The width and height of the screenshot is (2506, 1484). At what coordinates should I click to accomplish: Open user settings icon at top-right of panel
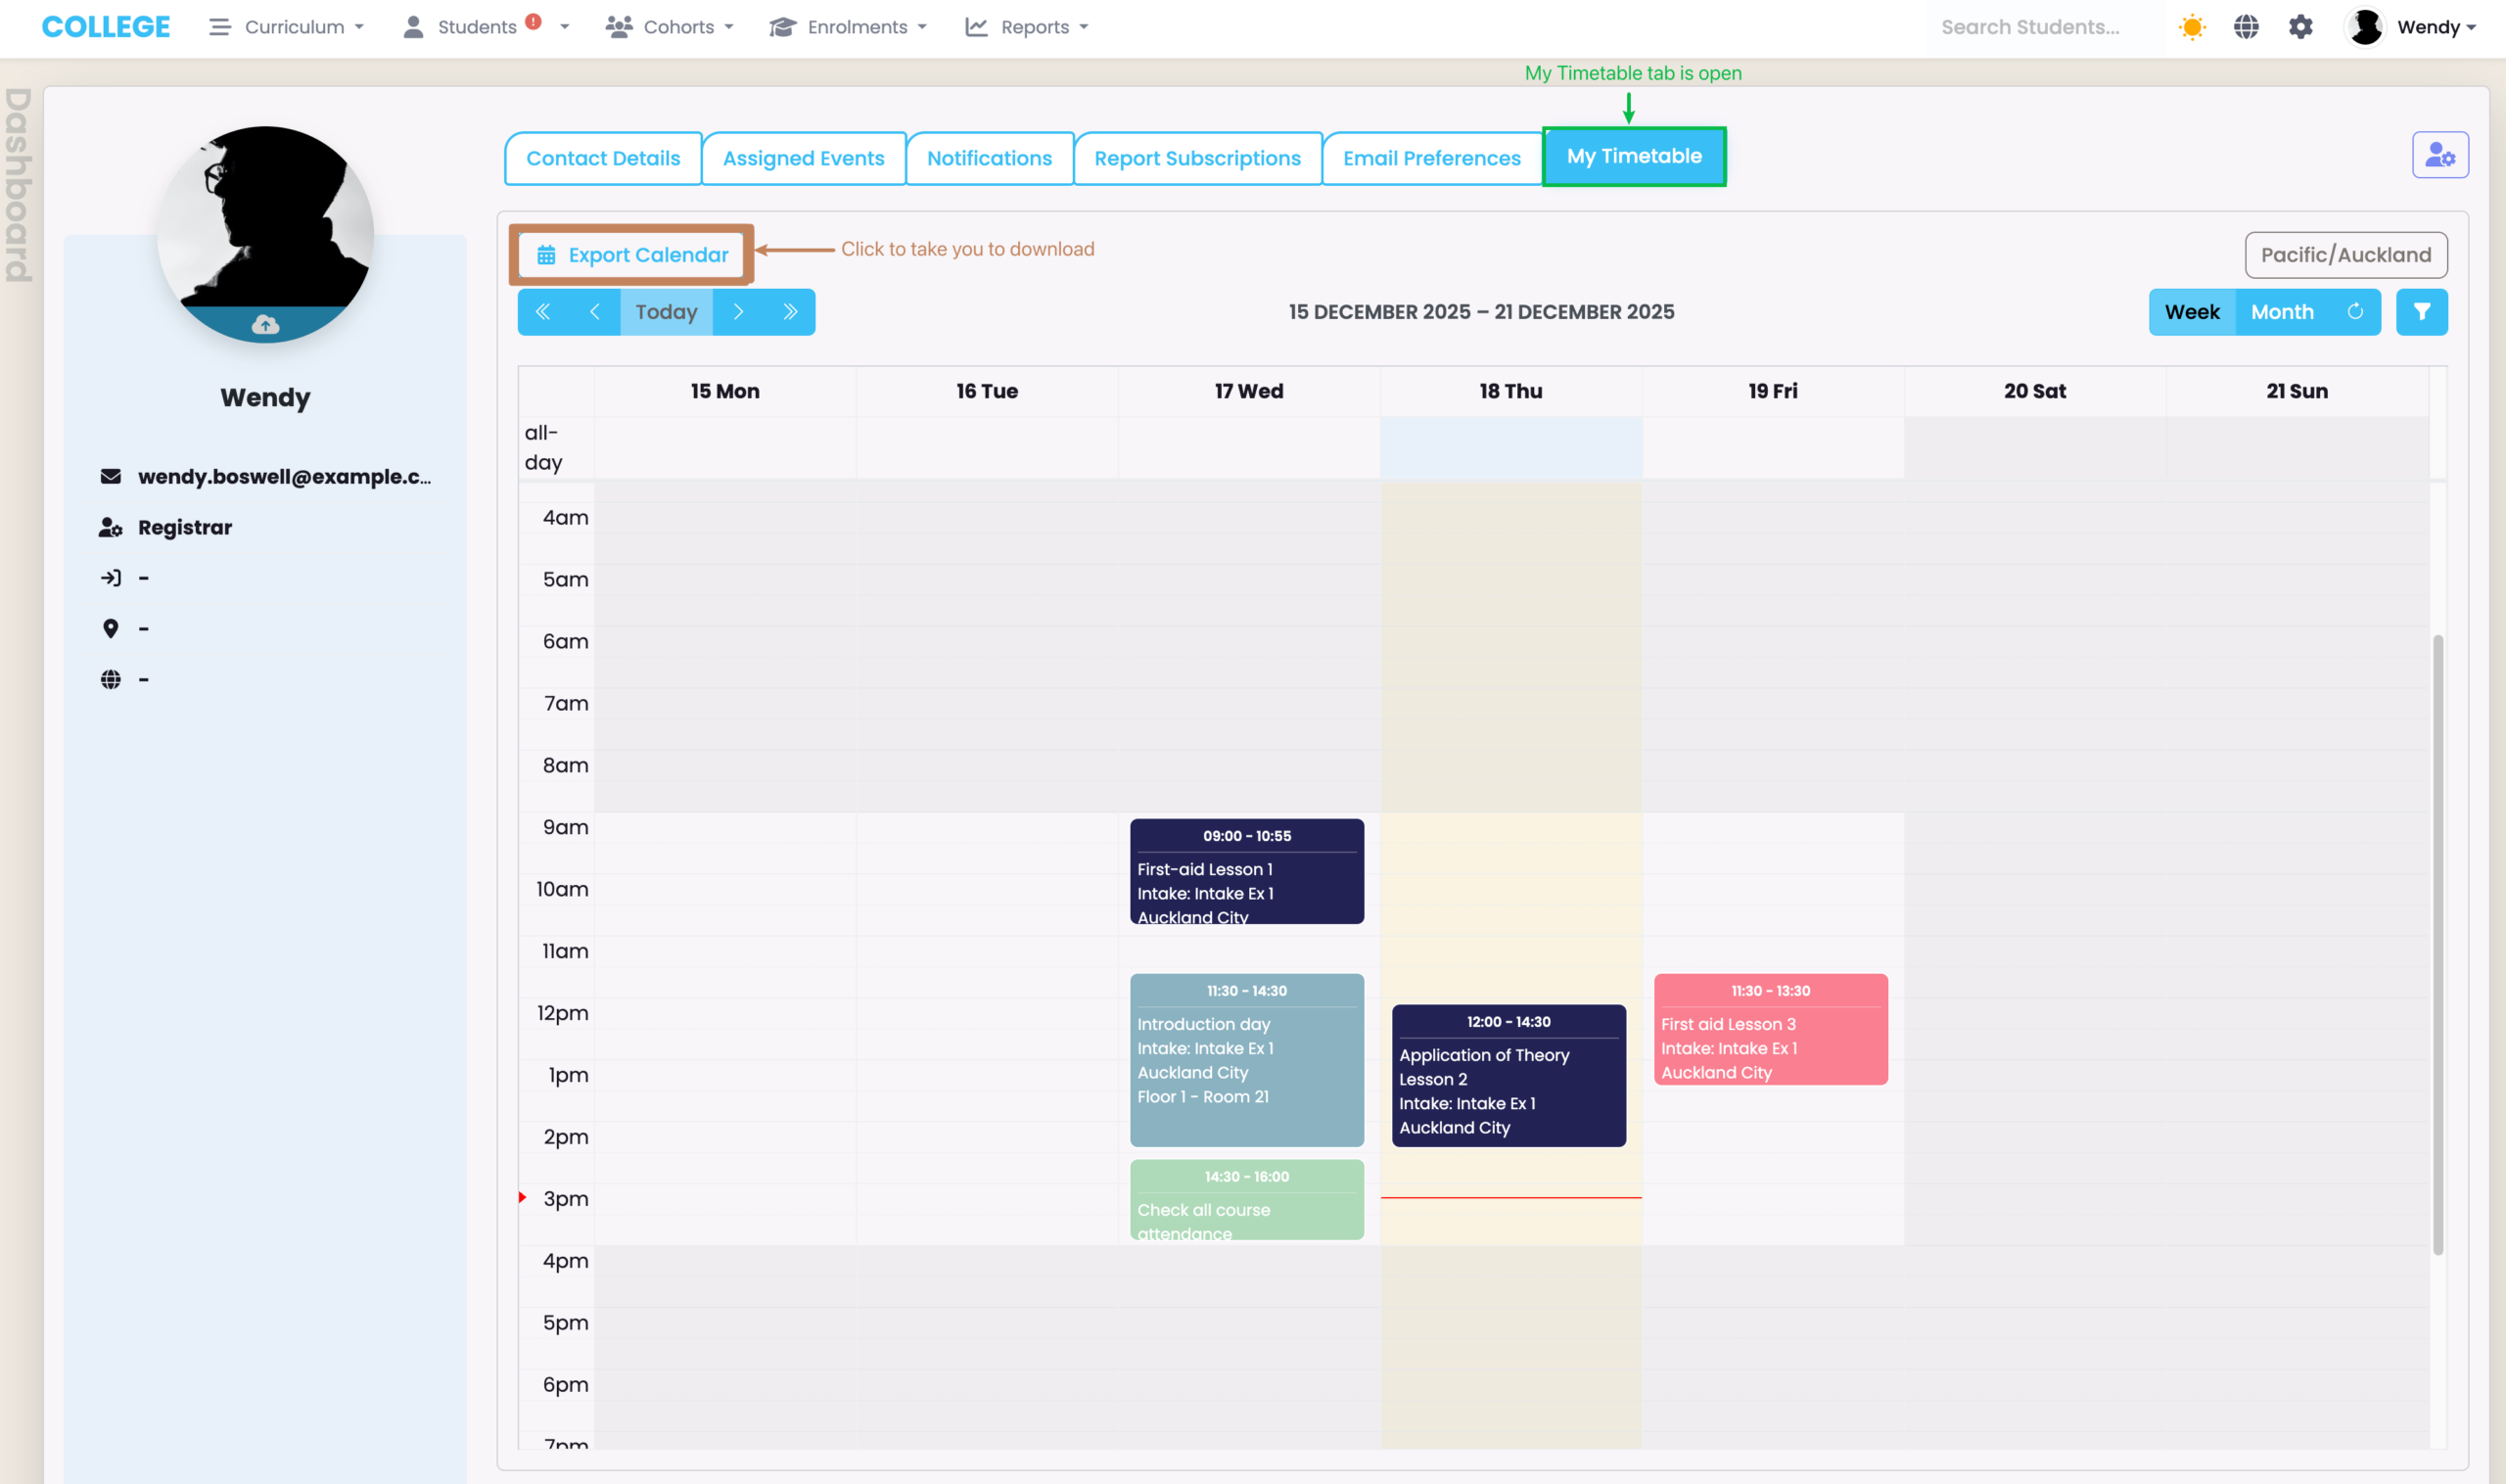click(2439, 155)
